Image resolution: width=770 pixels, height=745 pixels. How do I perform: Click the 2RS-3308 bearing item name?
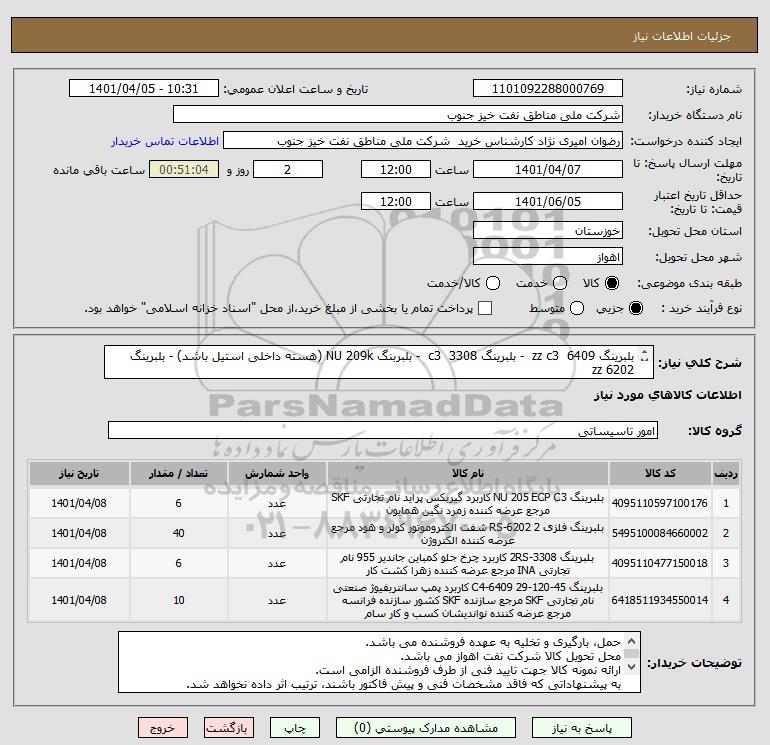468,563
